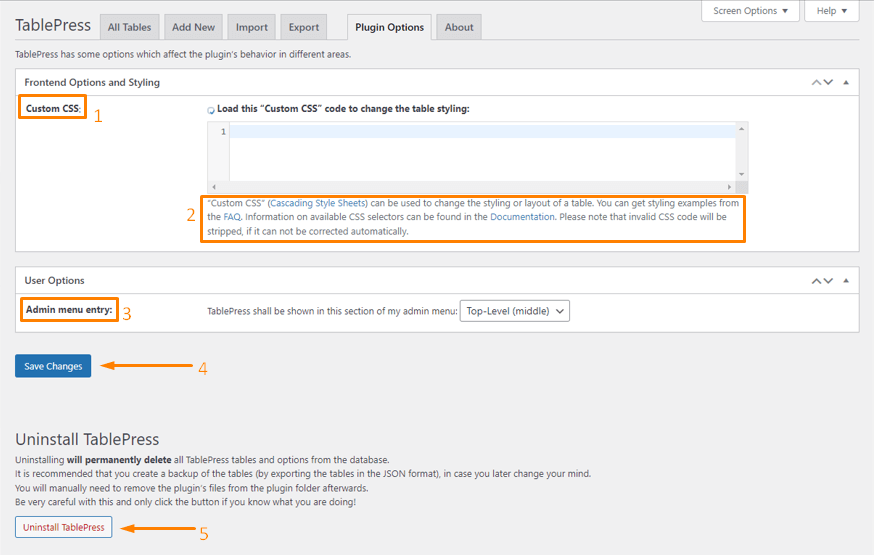Move User Options panel up
Viewport: 874px width, 555px height.
point(816,281)
